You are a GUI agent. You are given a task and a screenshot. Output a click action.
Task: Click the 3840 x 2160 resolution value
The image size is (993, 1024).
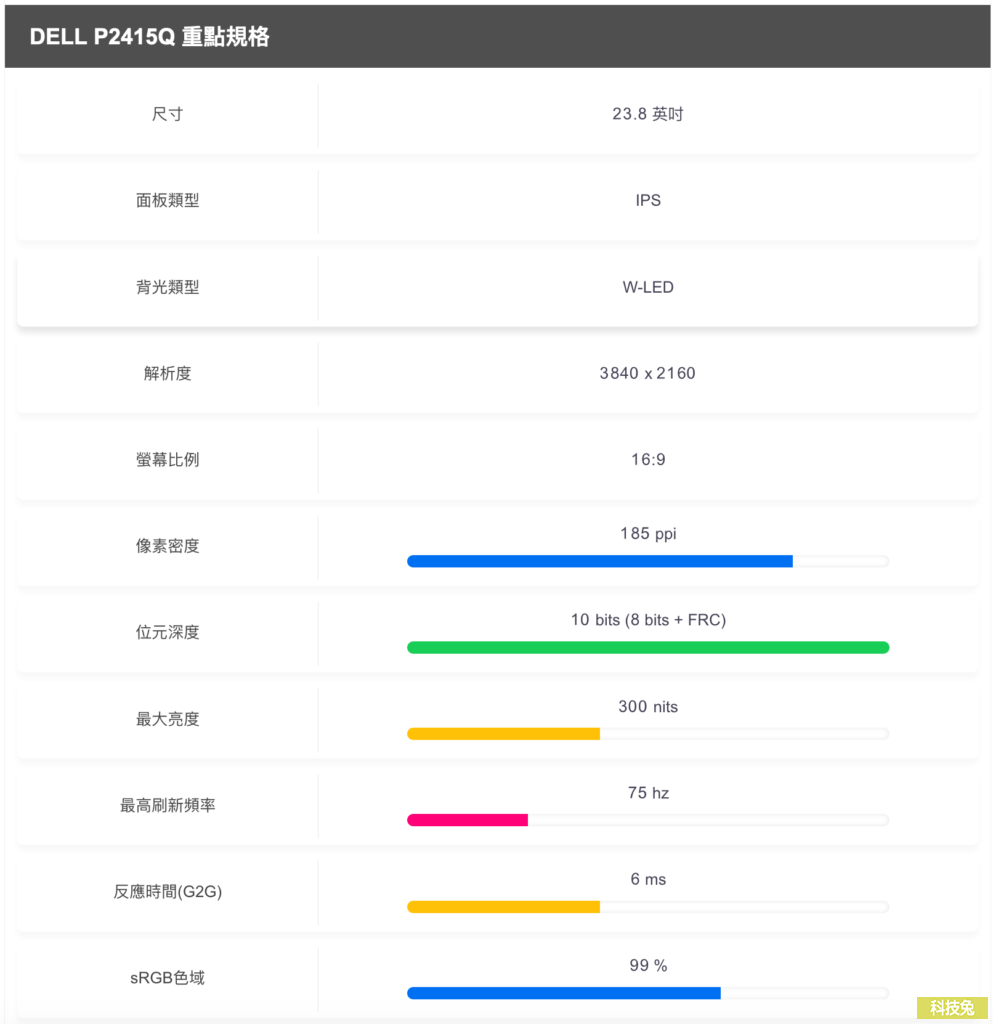648,374
